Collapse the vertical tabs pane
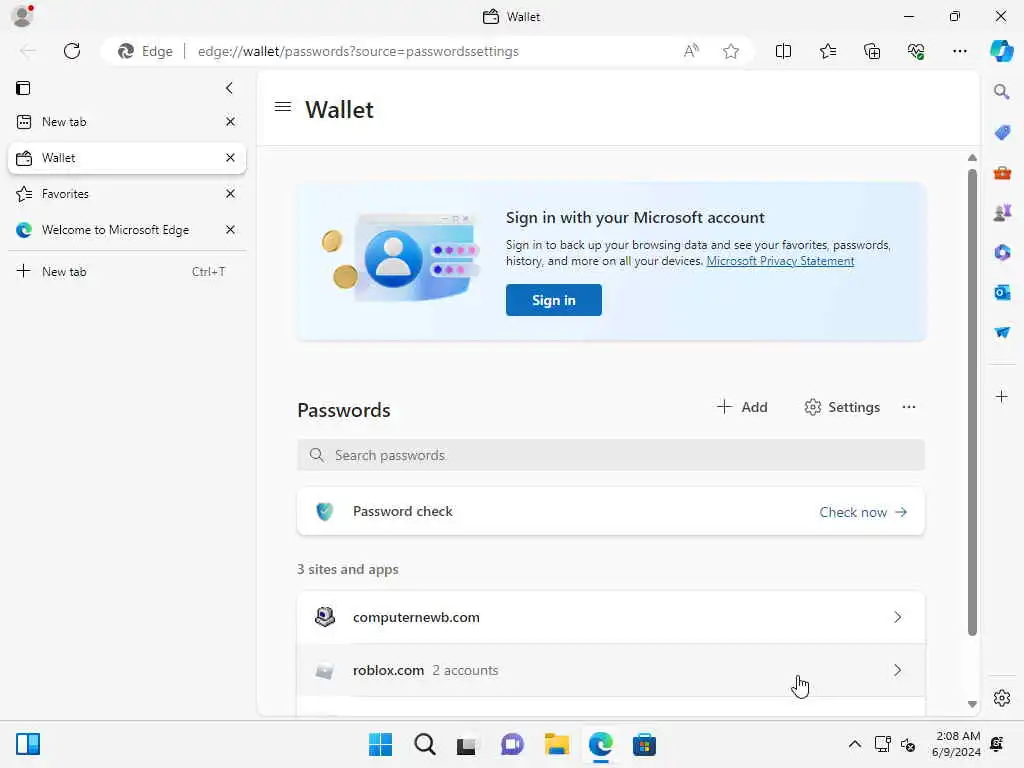 pyautogui.click(x=229, y=88)
